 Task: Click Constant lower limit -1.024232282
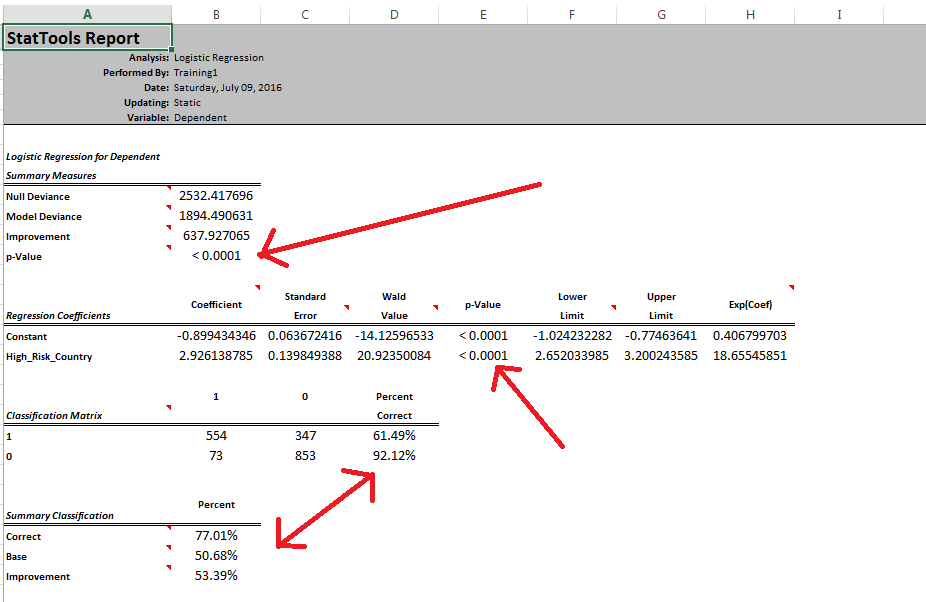(572, 336)
